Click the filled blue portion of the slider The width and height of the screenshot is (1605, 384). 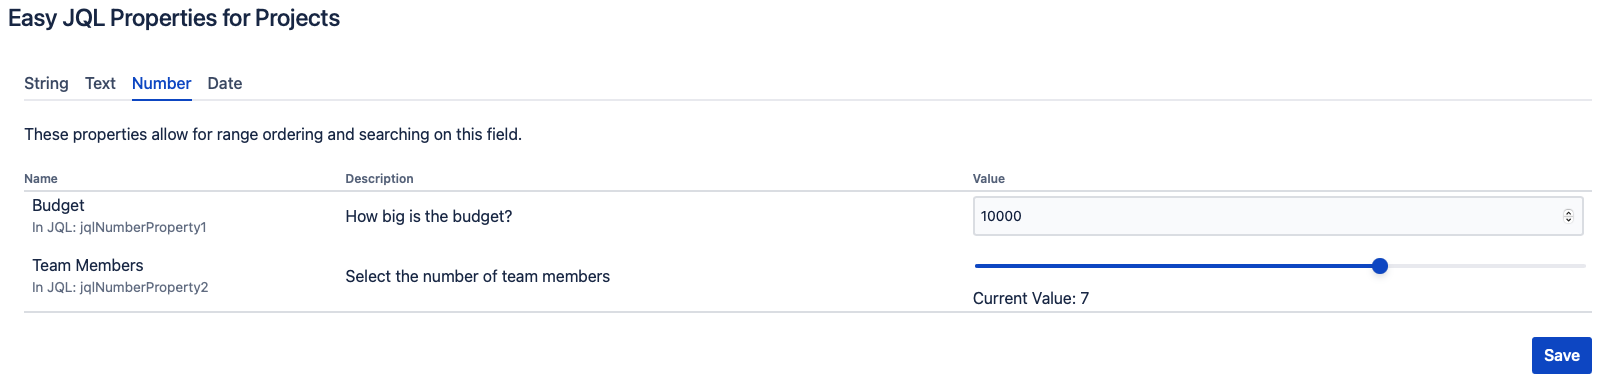click(1174, 266)
